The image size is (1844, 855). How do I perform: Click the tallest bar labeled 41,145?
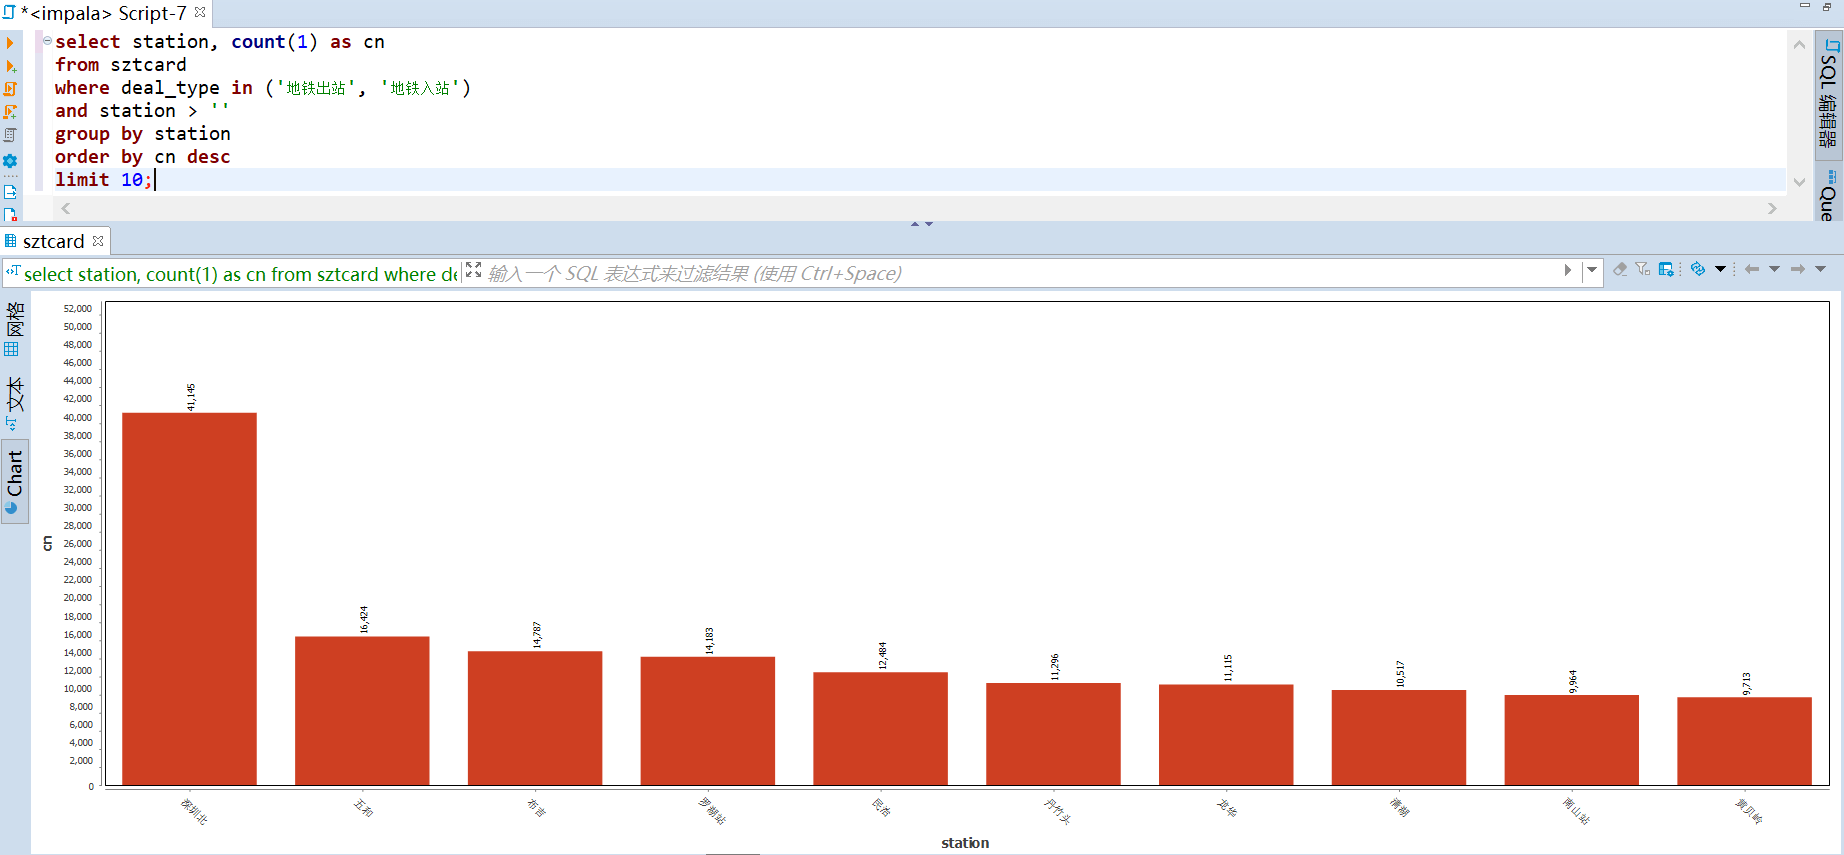click(189, 599)
